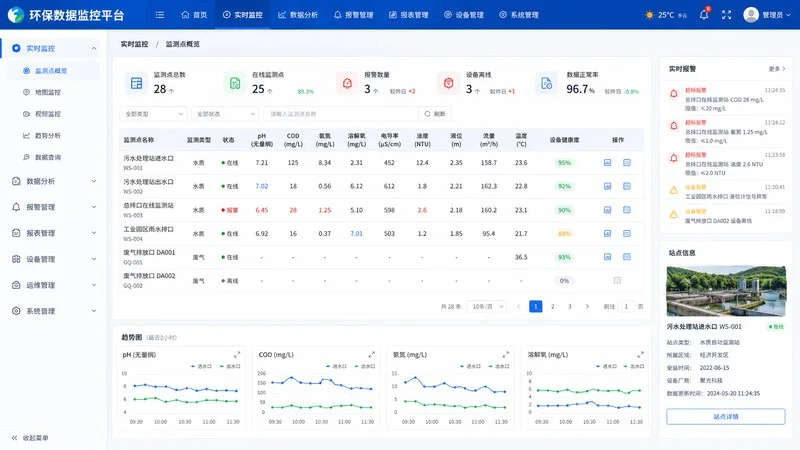This screenshot has height=450, width=800.
Task: Open 更多 link in 实时报警 panel
Action: click(777, 69)
